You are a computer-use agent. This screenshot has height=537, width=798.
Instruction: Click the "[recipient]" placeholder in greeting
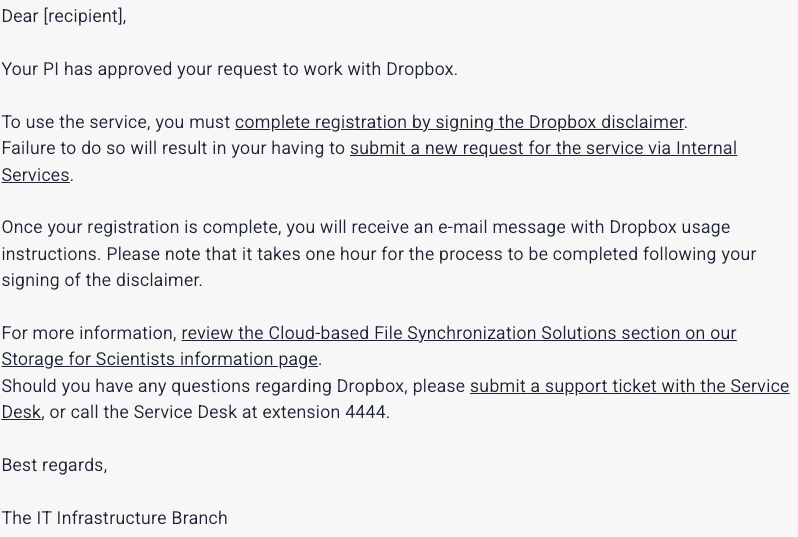[x=84, y=16]
